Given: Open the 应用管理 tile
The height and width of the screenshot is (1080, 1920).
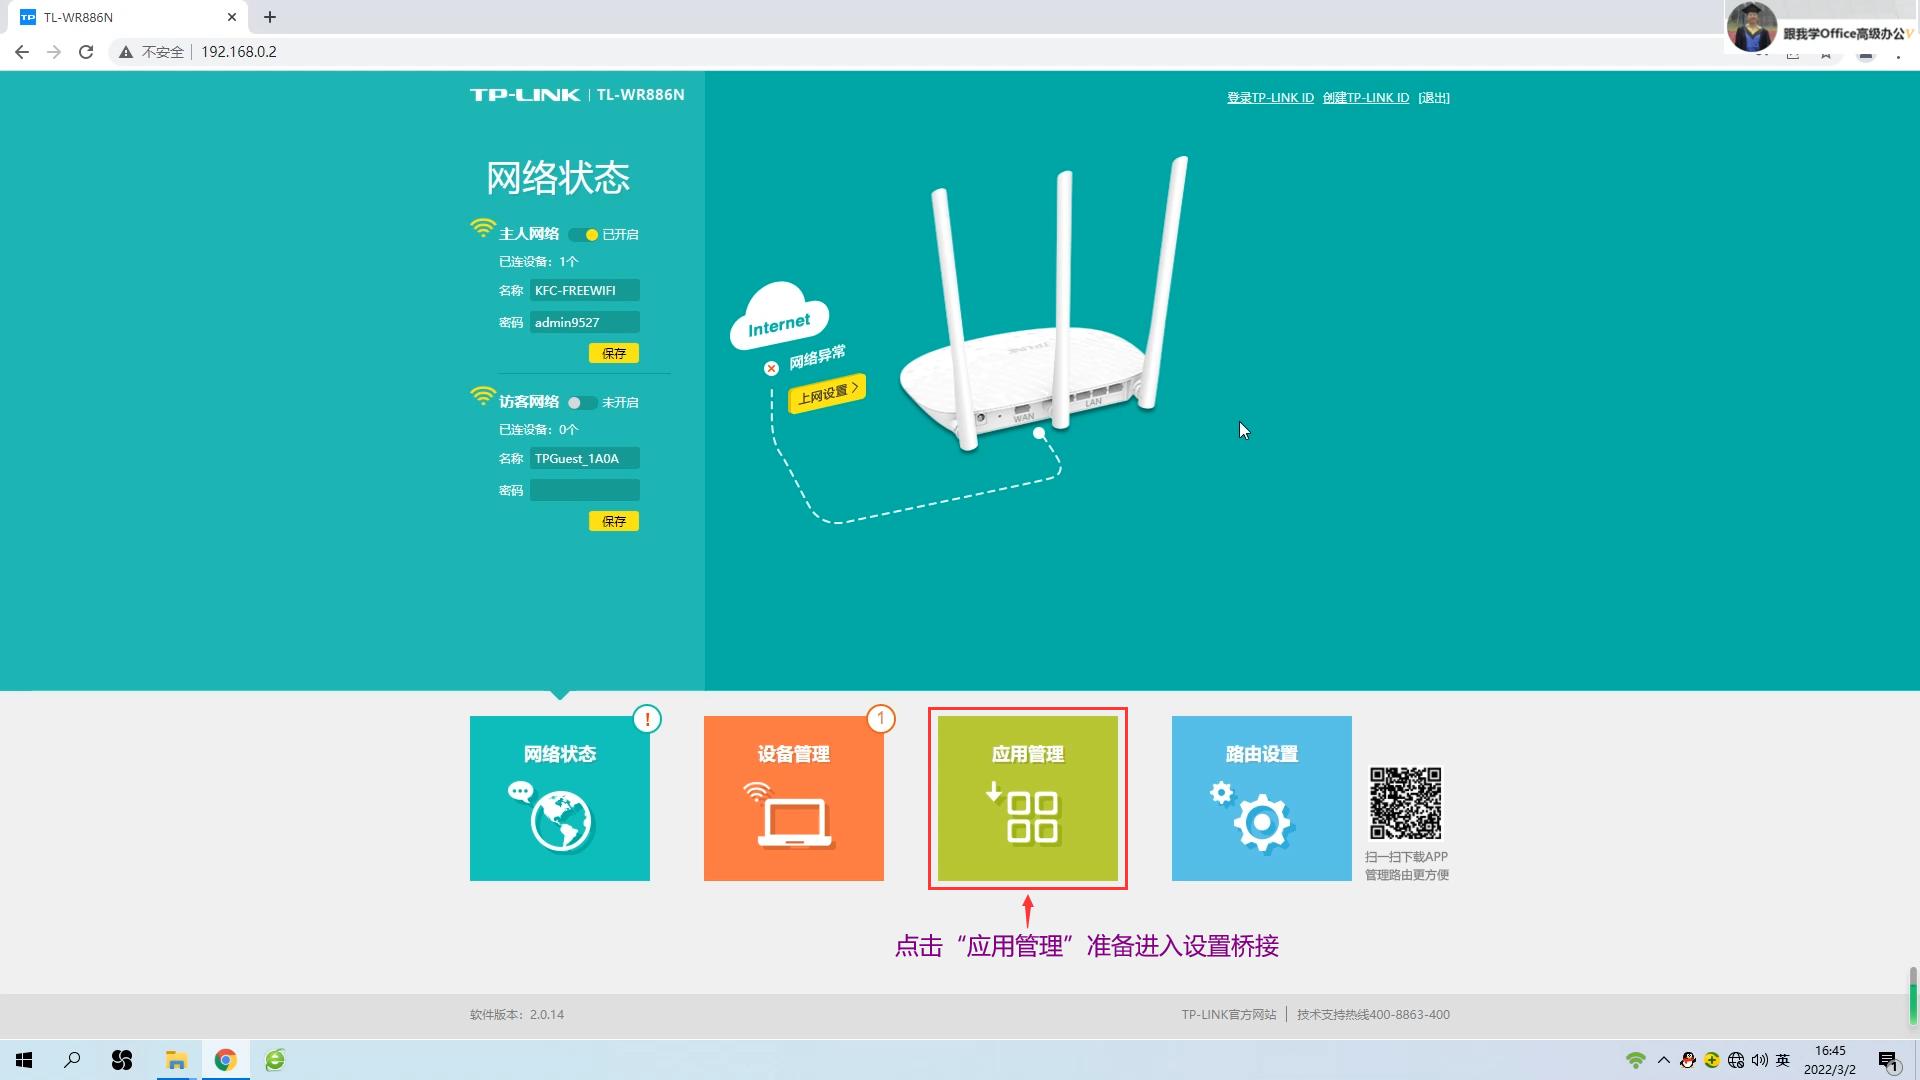Looking at the screenshot, I should pyautogui.click(x=1027, y=798).
